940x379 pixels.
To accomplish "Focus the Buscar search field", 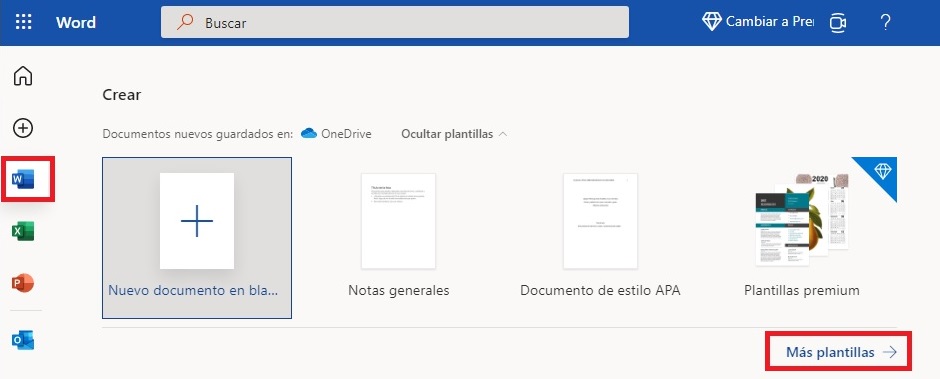I will [x=394, y=22].
